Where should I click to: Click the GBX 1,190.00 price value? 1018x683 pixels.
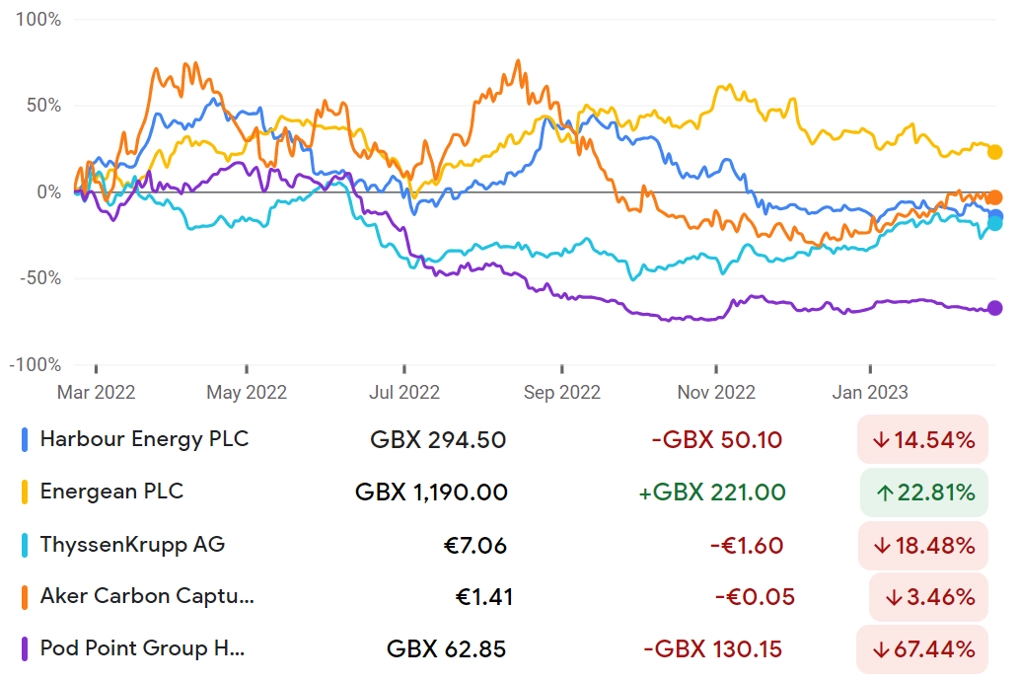coord(431,492)
